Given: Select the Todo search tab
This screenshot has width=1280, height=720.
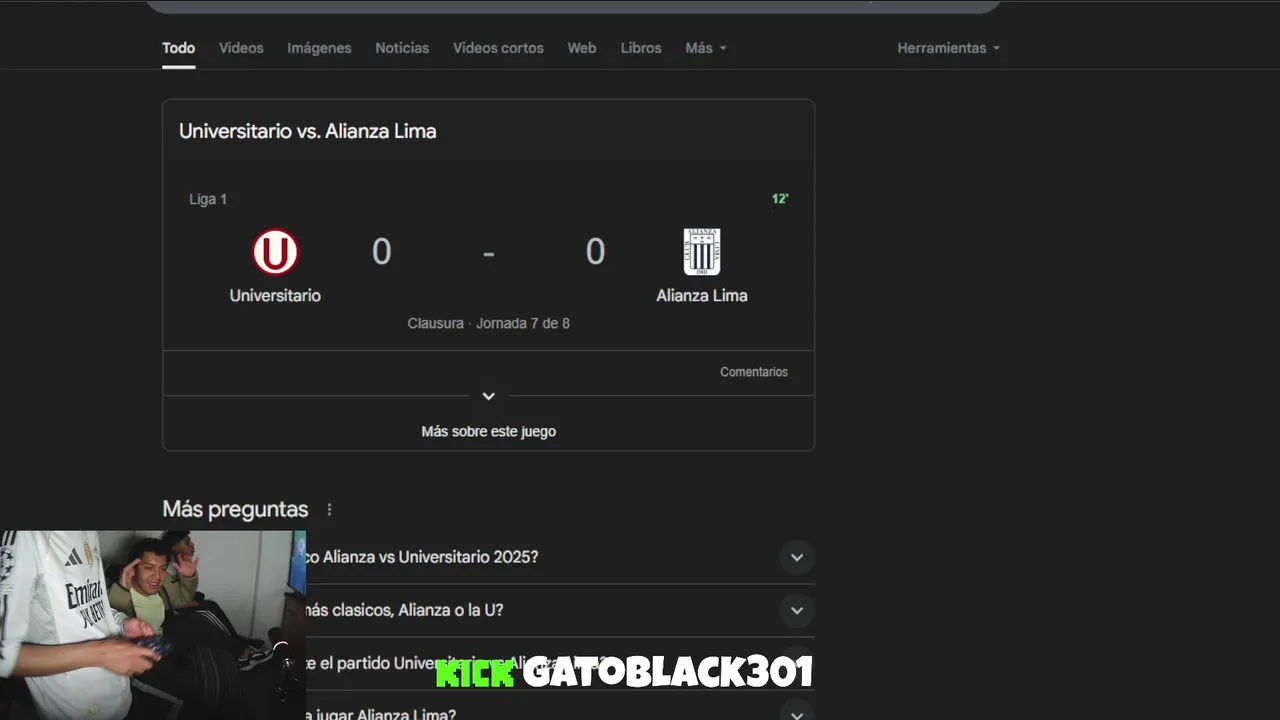Looking at the screenshot, I should (179, 48).
